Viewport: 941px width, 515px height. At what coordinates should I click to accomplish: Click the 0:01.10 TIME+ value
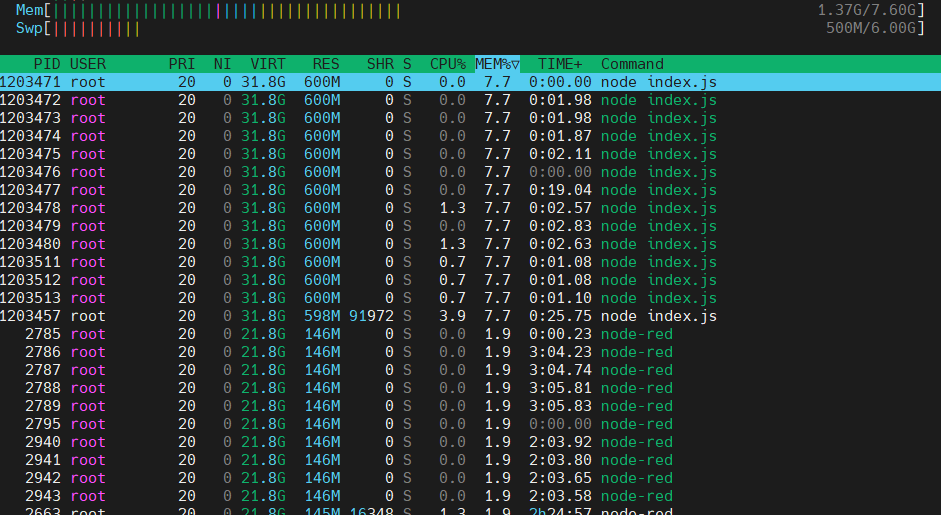[560, 298]
